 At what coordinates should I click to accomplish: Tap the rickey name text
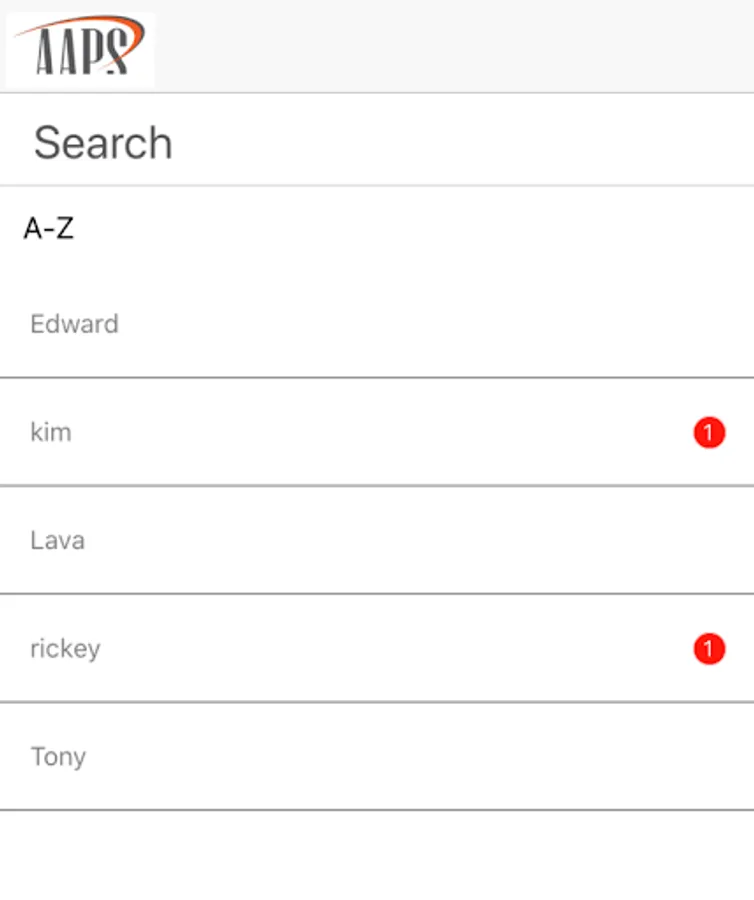point(65,649)
